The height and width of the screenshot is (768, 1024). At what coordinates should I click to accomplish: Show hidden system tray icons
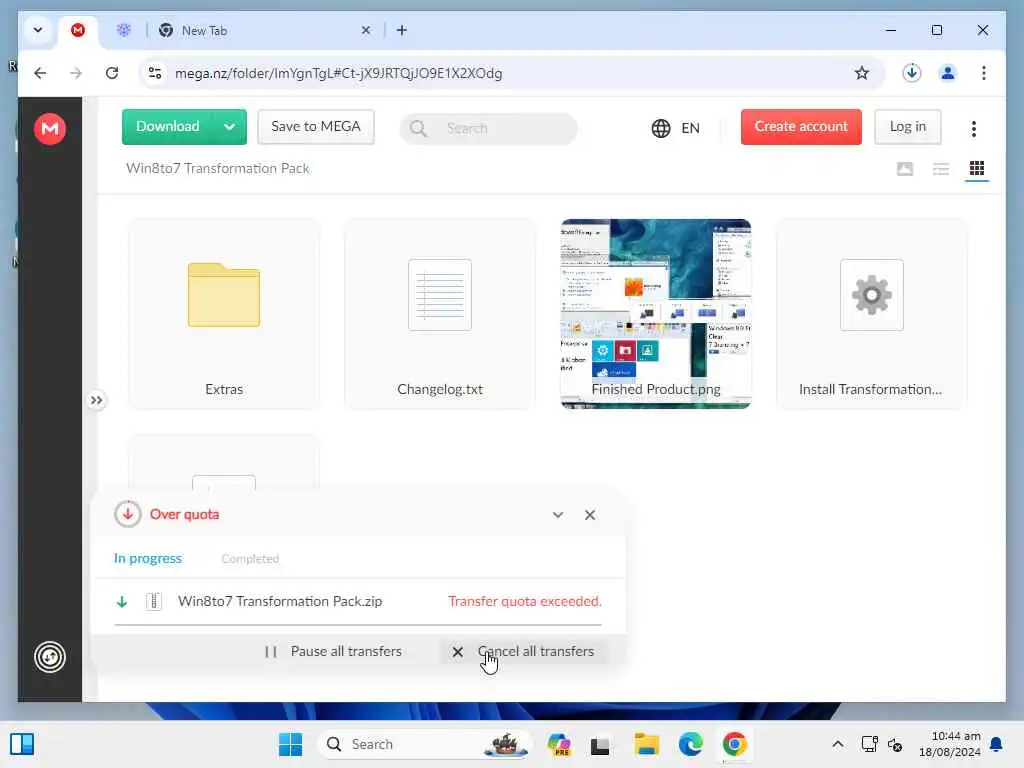838,744
